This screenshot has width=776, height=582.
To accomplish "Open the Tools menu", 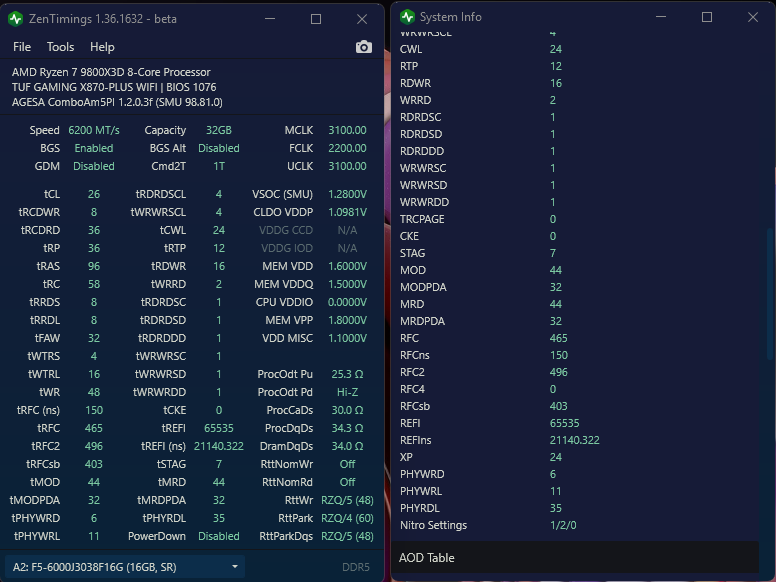I will click(60, 47).
